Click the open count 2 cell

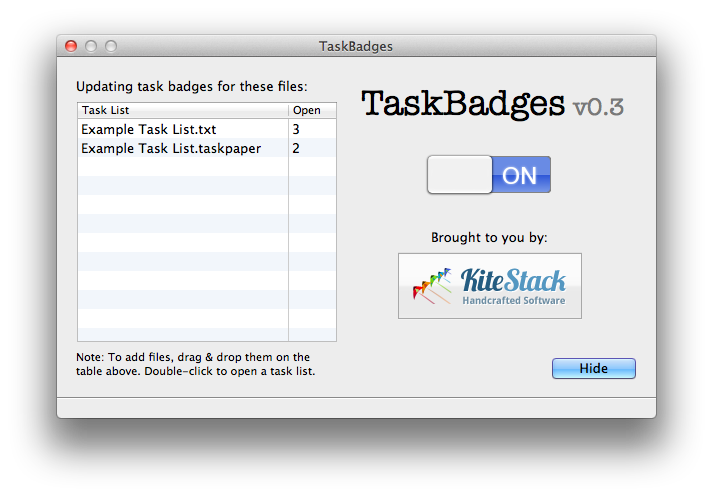click(312, 148)
